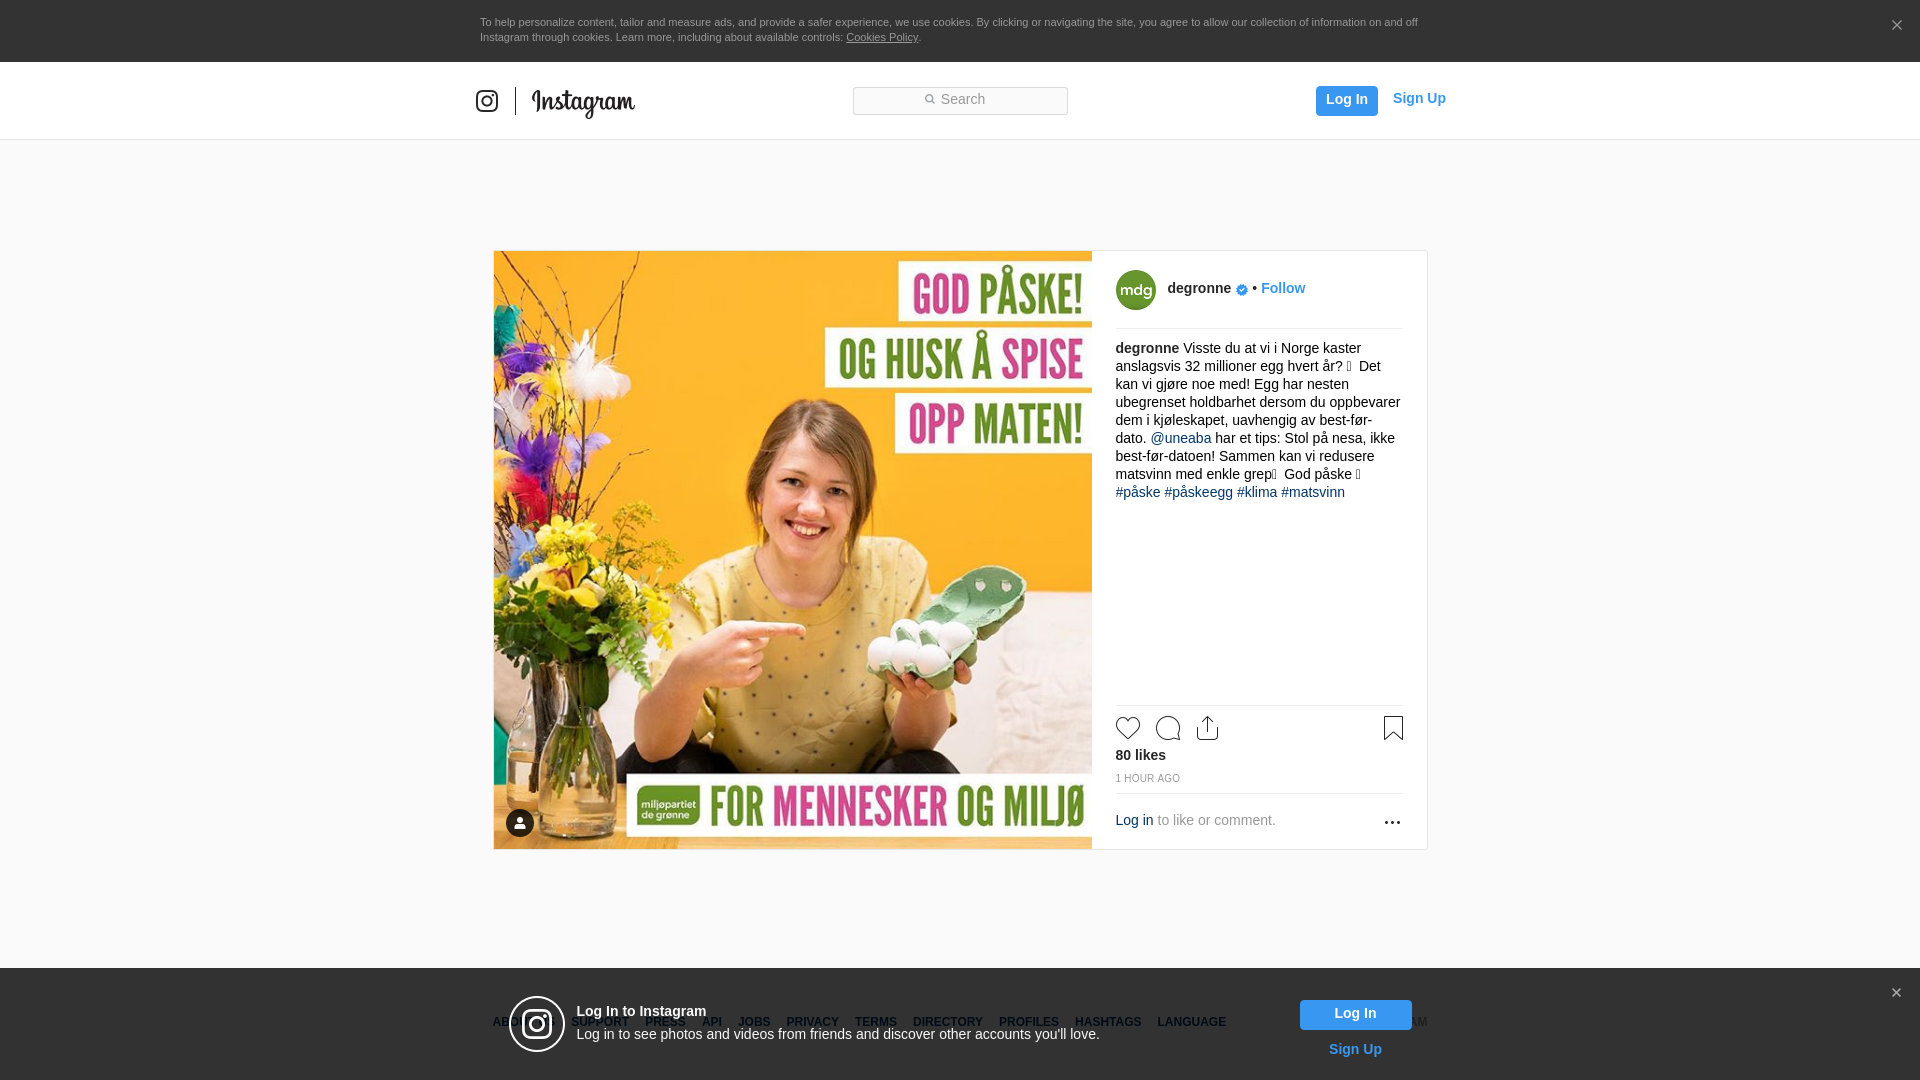Save post with the bookmark icon
1920x1080 pixels.
point(1392,728)
